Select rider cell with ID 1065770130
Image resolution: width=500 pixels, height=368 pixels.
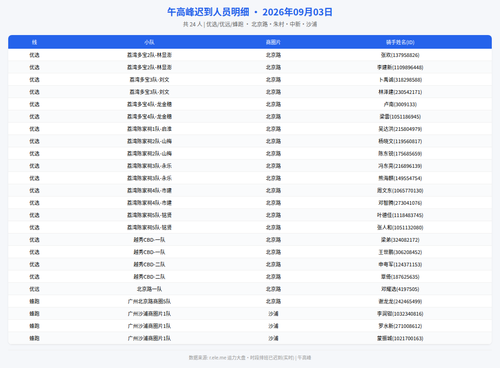click(400, 191)
